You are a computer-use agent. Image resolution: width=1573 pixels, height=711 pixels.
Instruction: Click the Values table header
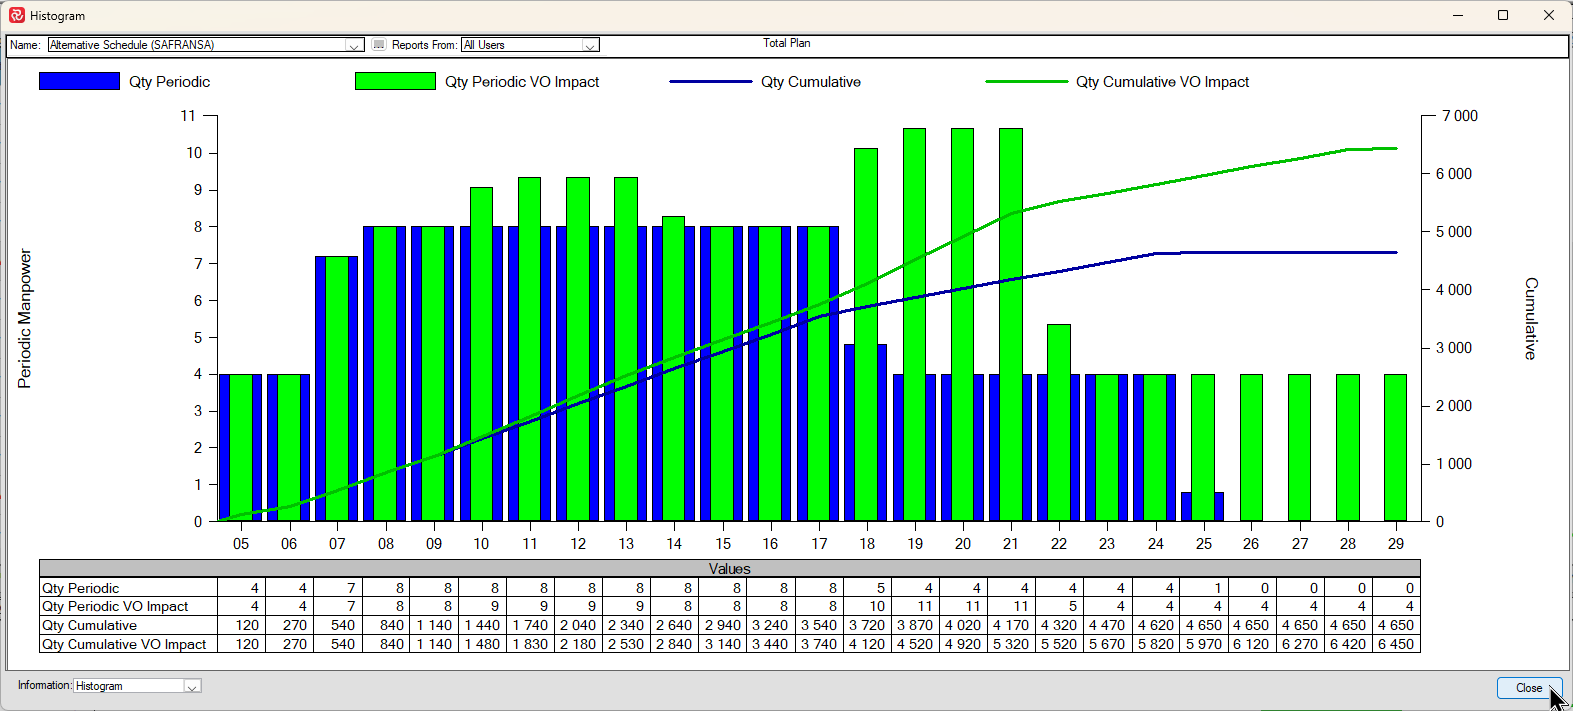coord(729,568)
